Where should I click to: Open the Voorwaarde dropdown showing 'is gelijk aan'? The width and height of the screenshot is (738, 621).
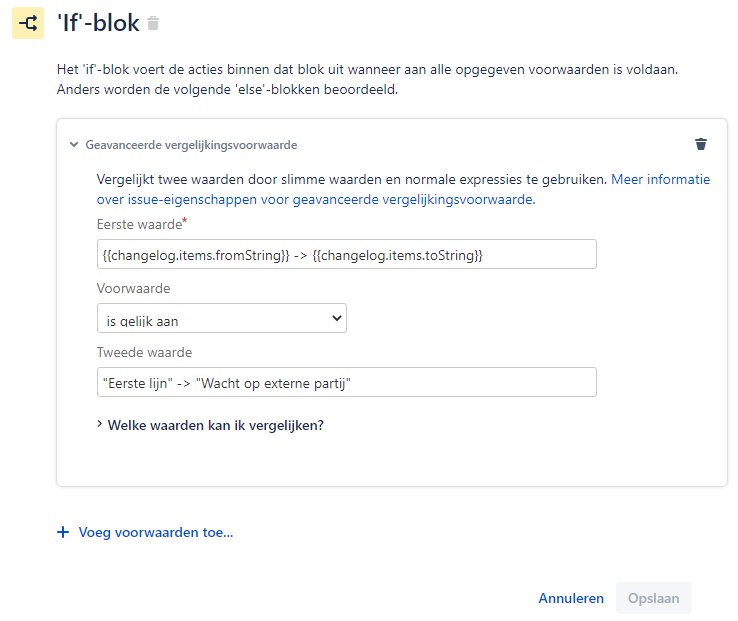(222, 318)
